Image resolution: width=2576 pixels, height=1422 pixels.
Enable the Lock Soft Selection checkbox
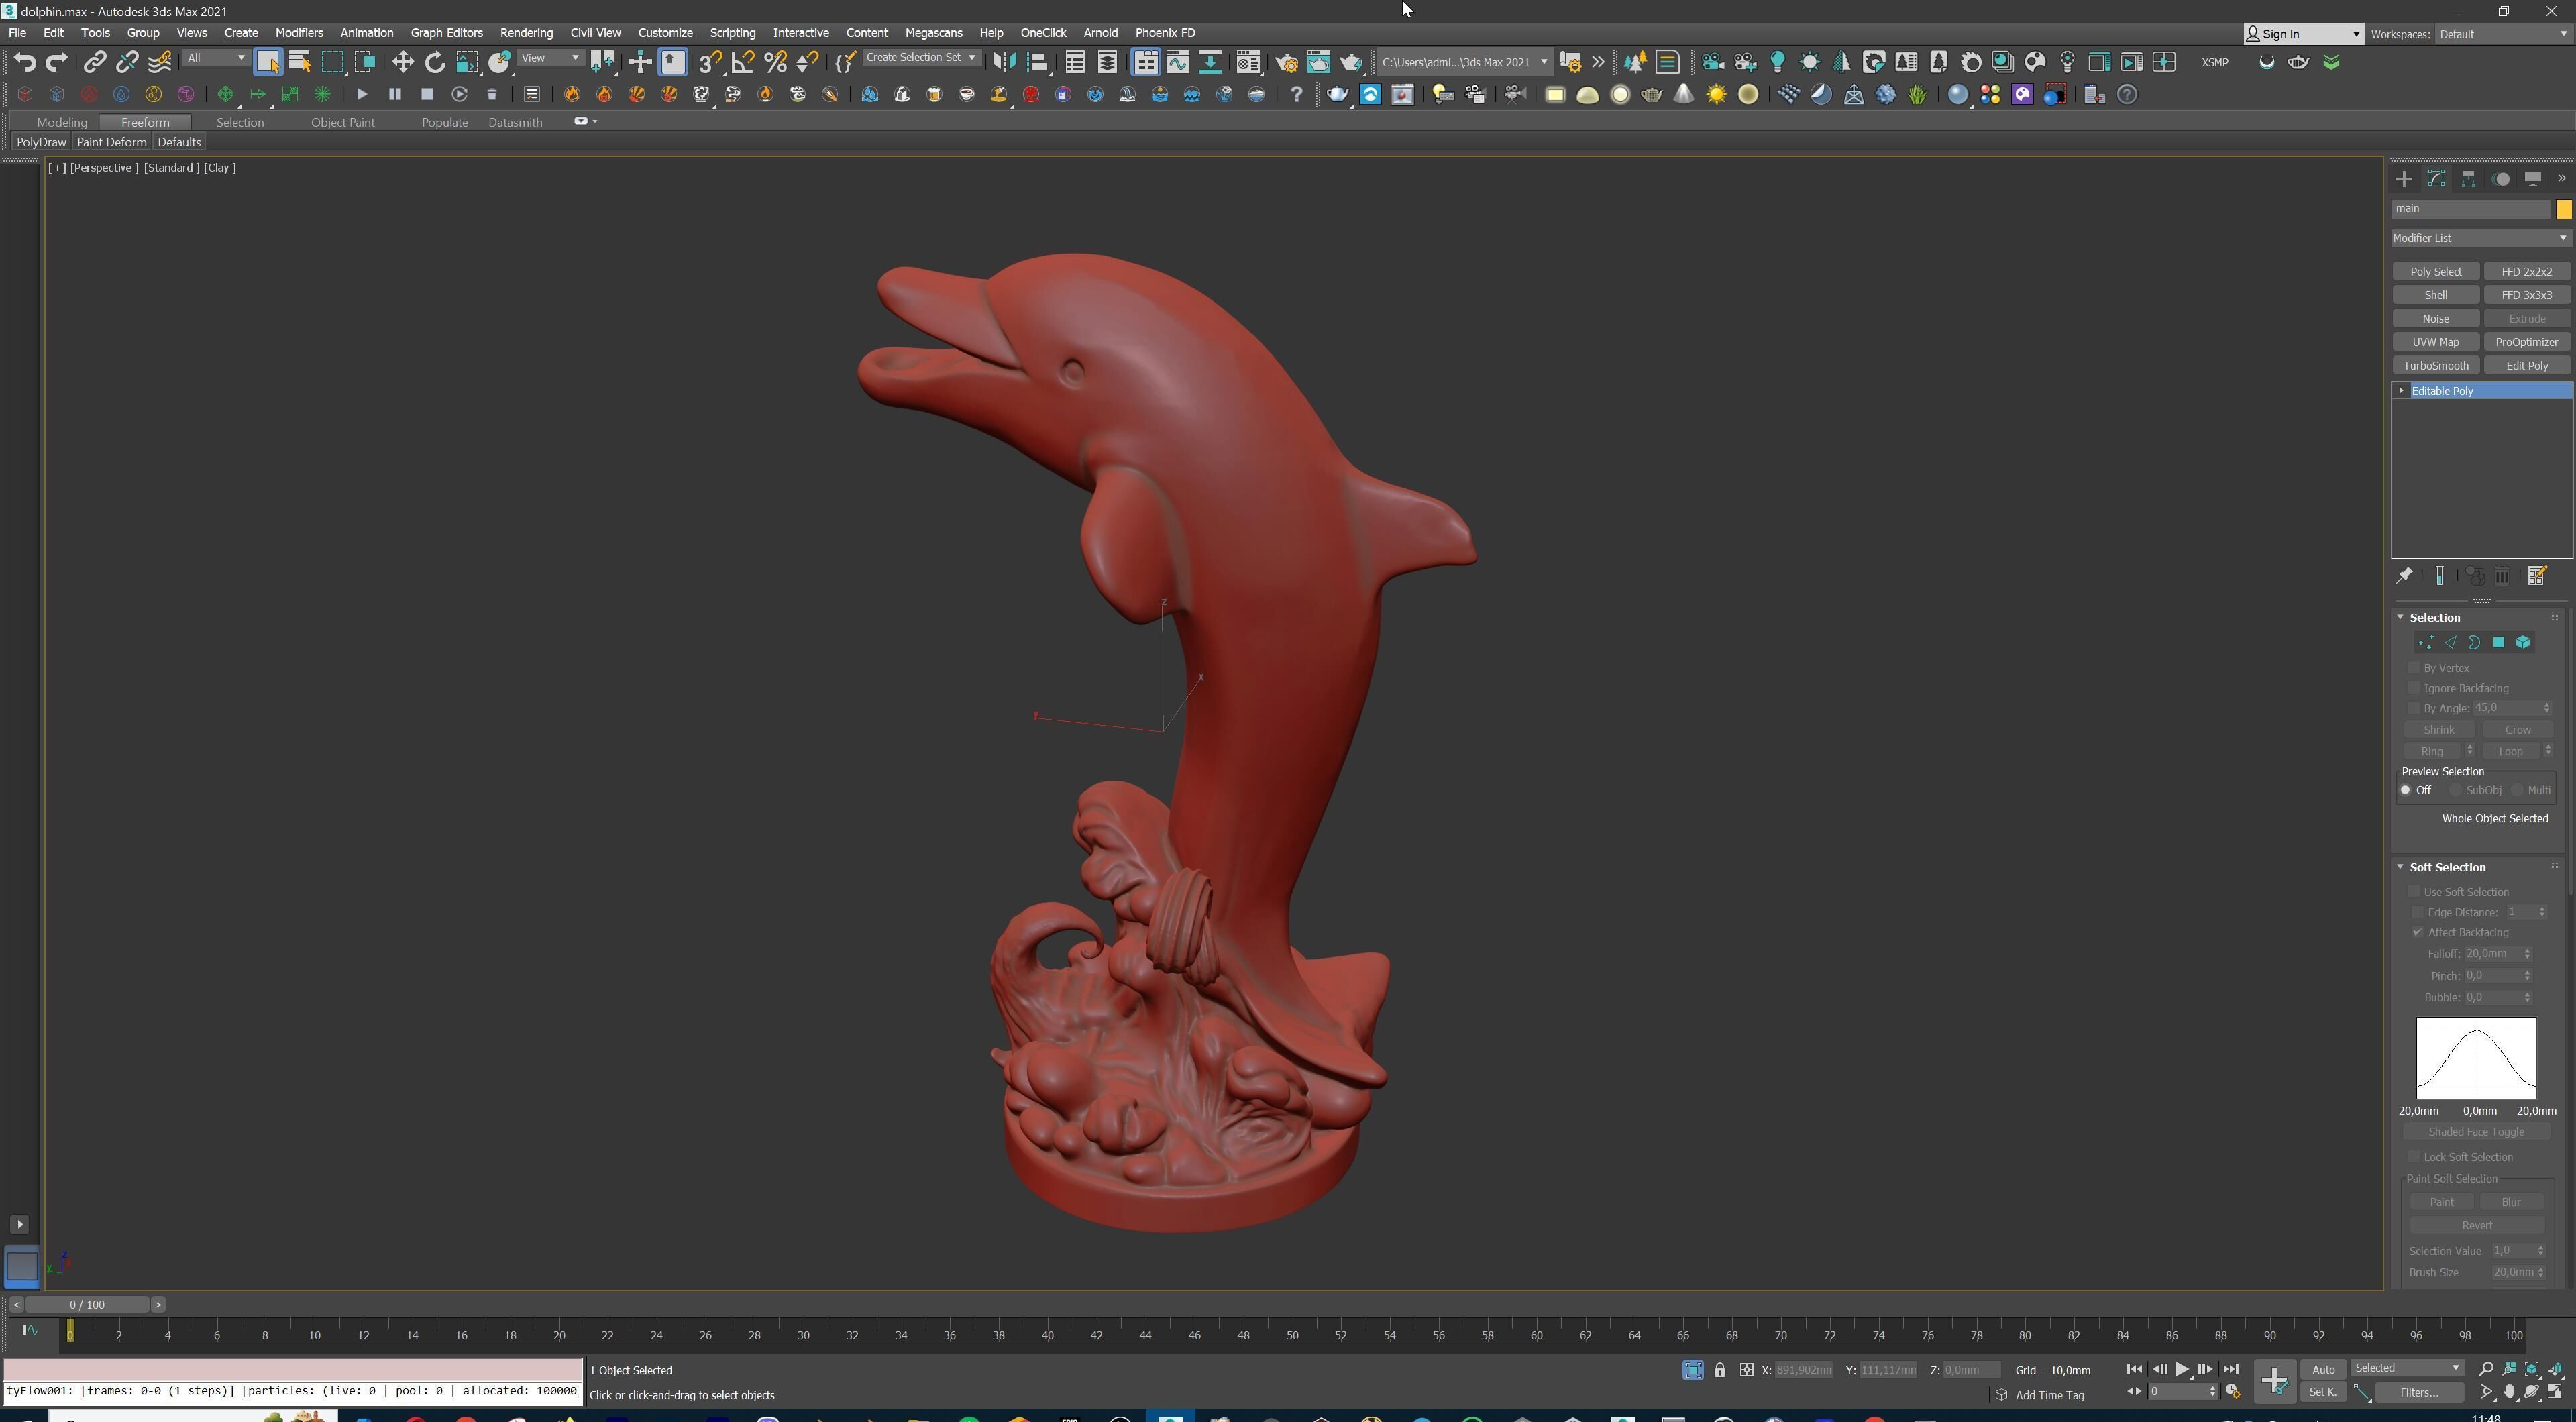click(x=2413, y=1157)
